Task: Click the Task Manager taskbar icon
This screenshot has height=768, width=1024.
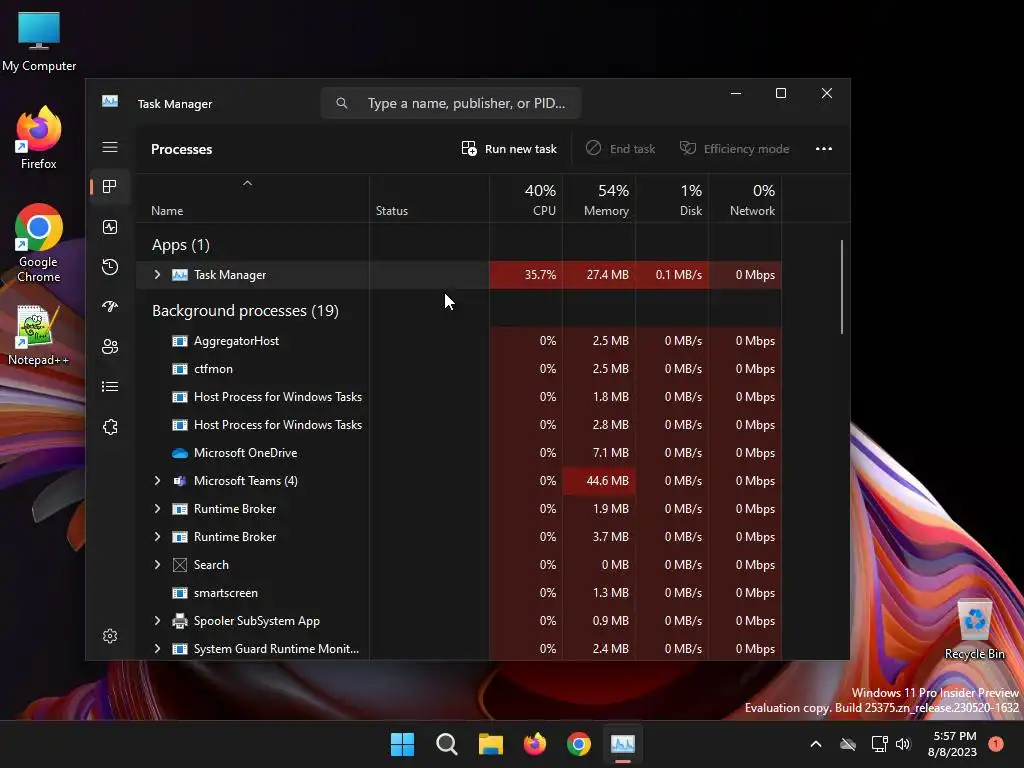Action: click(622, 744)
